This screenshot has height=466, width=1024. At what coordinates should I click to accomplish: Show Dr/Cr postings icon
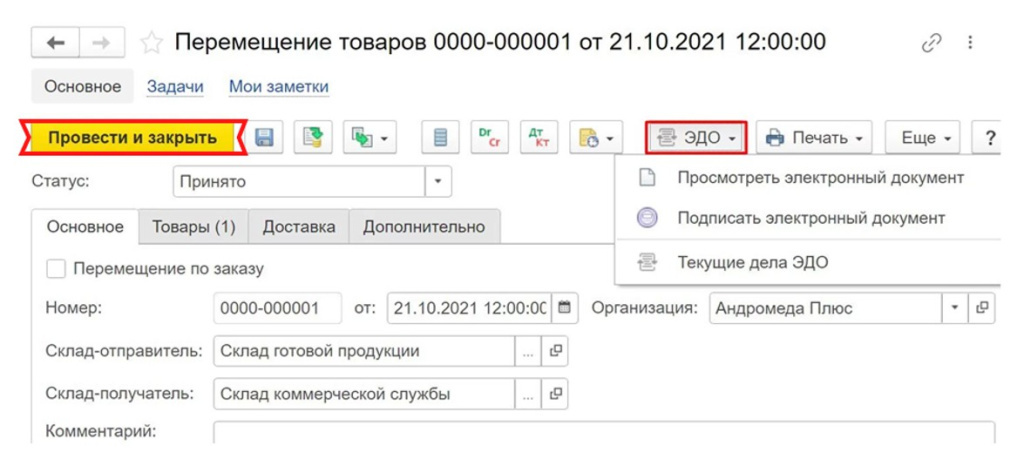pos(490,138)
